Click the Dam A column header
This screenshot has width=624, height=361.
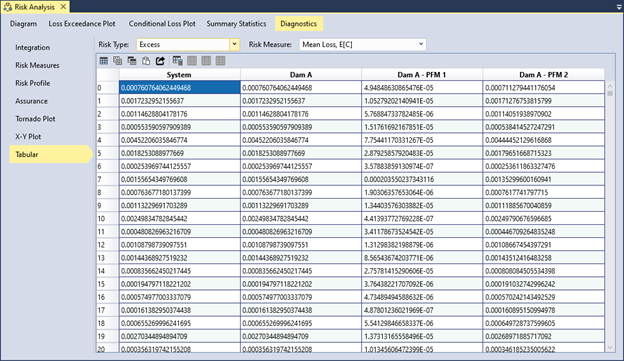[301, 74]
